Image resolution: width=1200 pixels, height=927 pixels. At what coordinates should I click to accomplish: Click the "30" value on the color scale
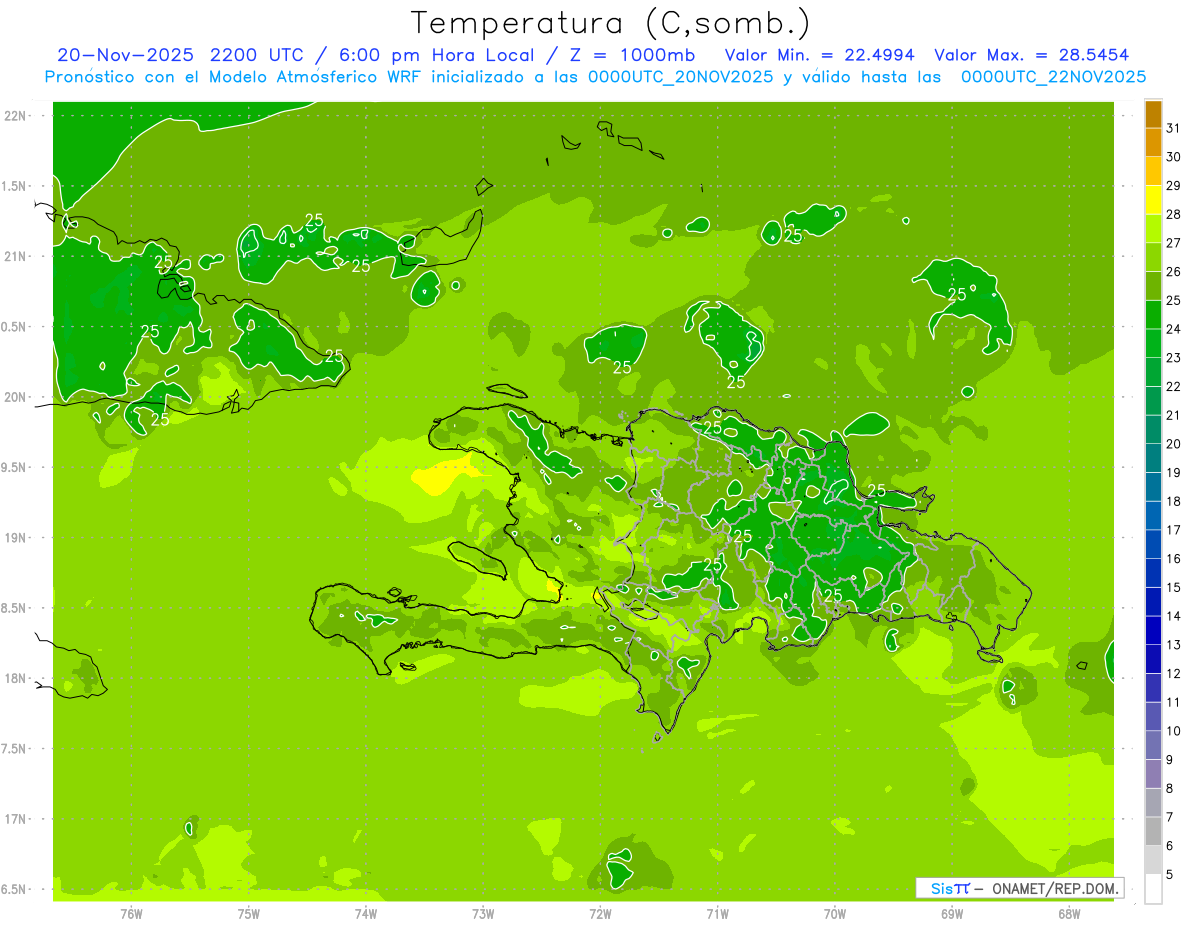point(1173,157)
